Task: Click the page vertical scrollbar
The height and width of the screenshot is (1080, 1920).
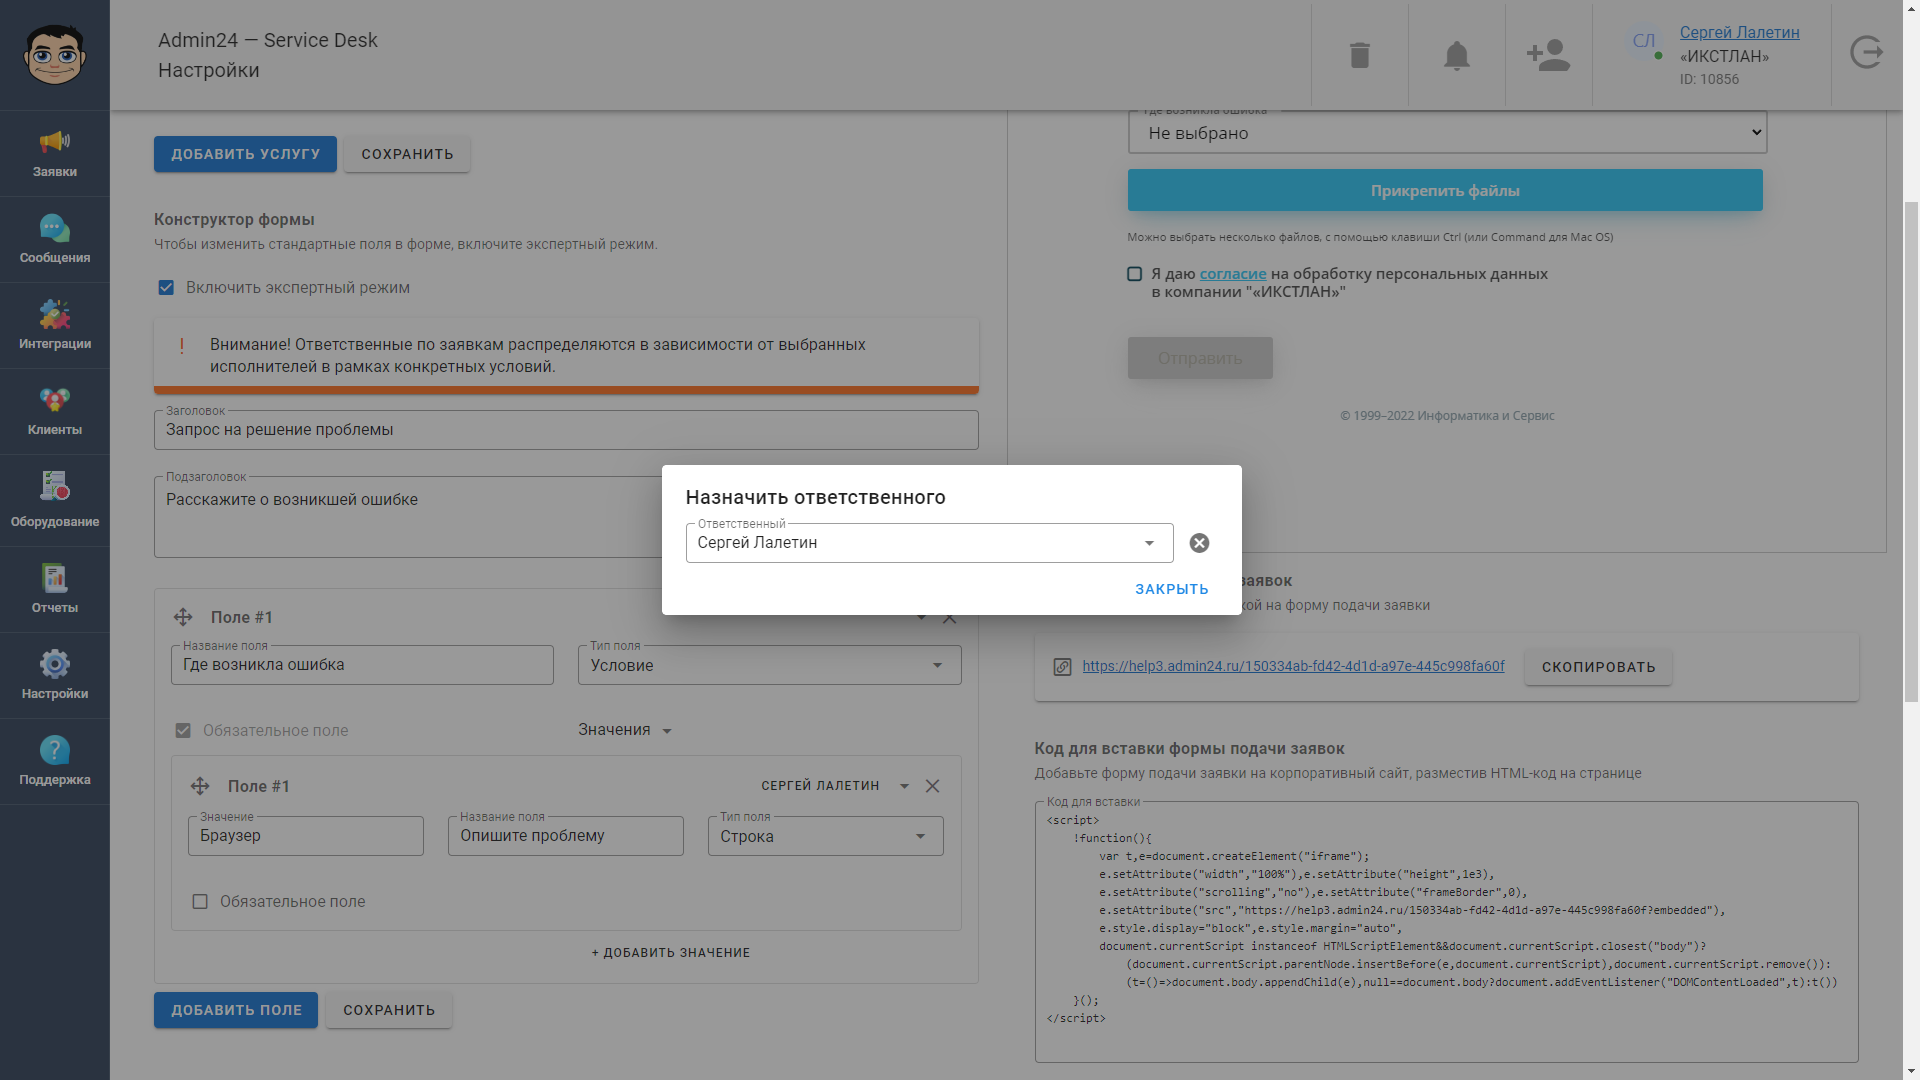Action: tap(1911, 450)
